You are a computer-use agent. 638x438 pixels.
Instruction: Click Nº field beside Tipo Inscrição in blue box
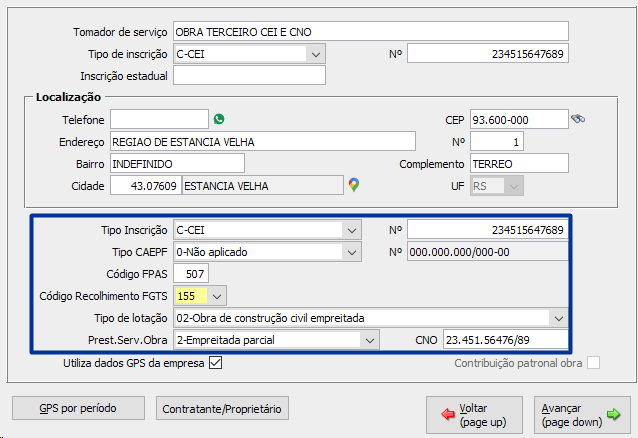(488, 230)
